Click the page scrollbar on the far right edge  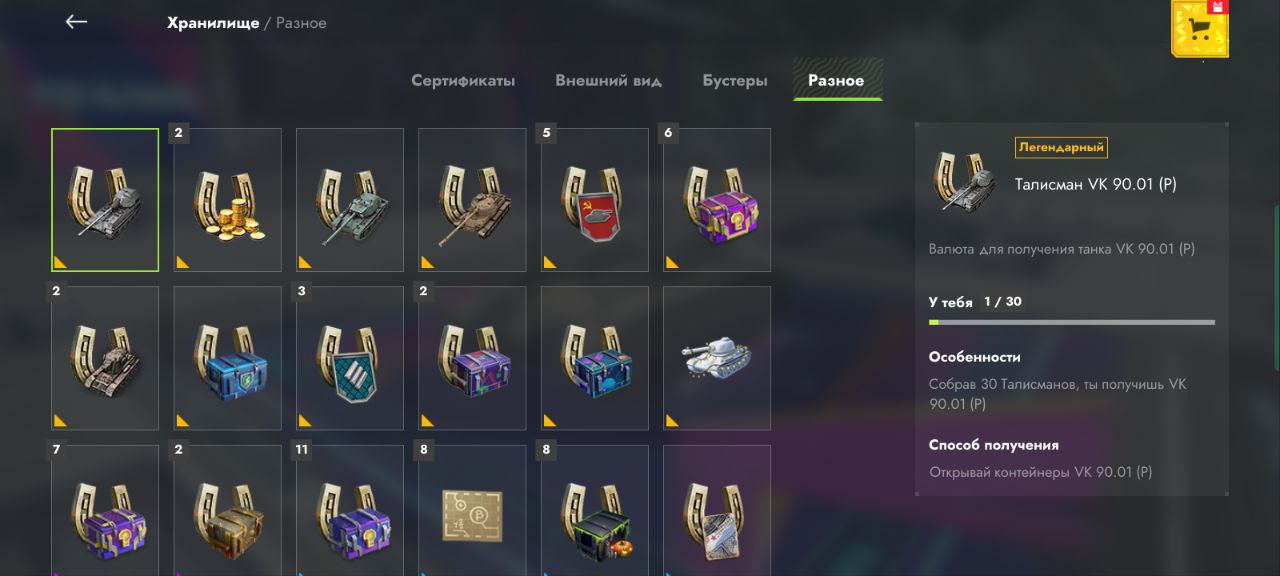1276,258
